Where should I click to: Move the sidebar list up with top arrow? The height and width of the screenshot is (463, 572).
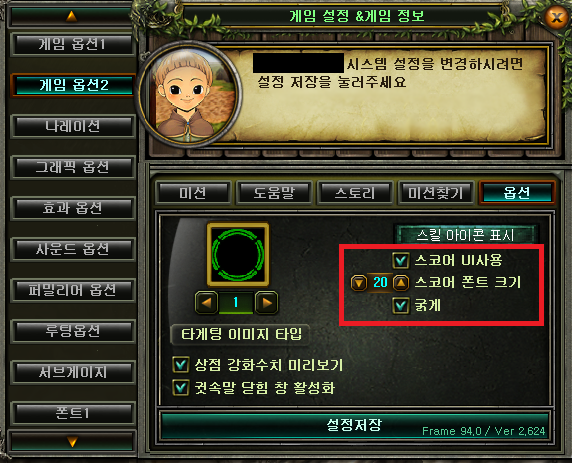(72, 16)
